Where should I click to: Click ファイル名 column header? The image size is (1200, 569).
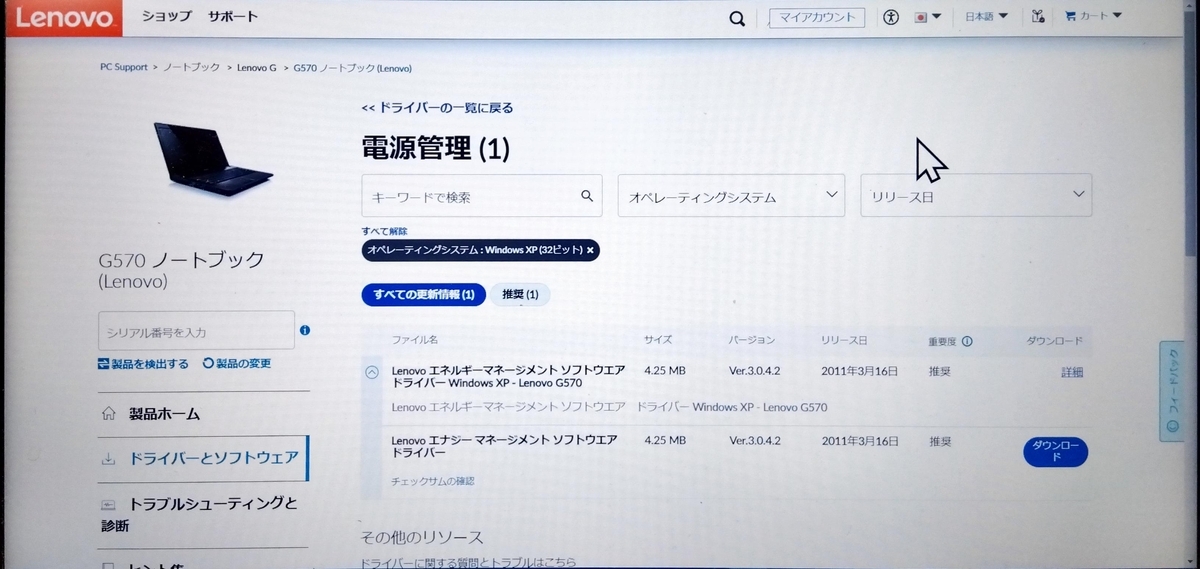[x=415, y=341]
